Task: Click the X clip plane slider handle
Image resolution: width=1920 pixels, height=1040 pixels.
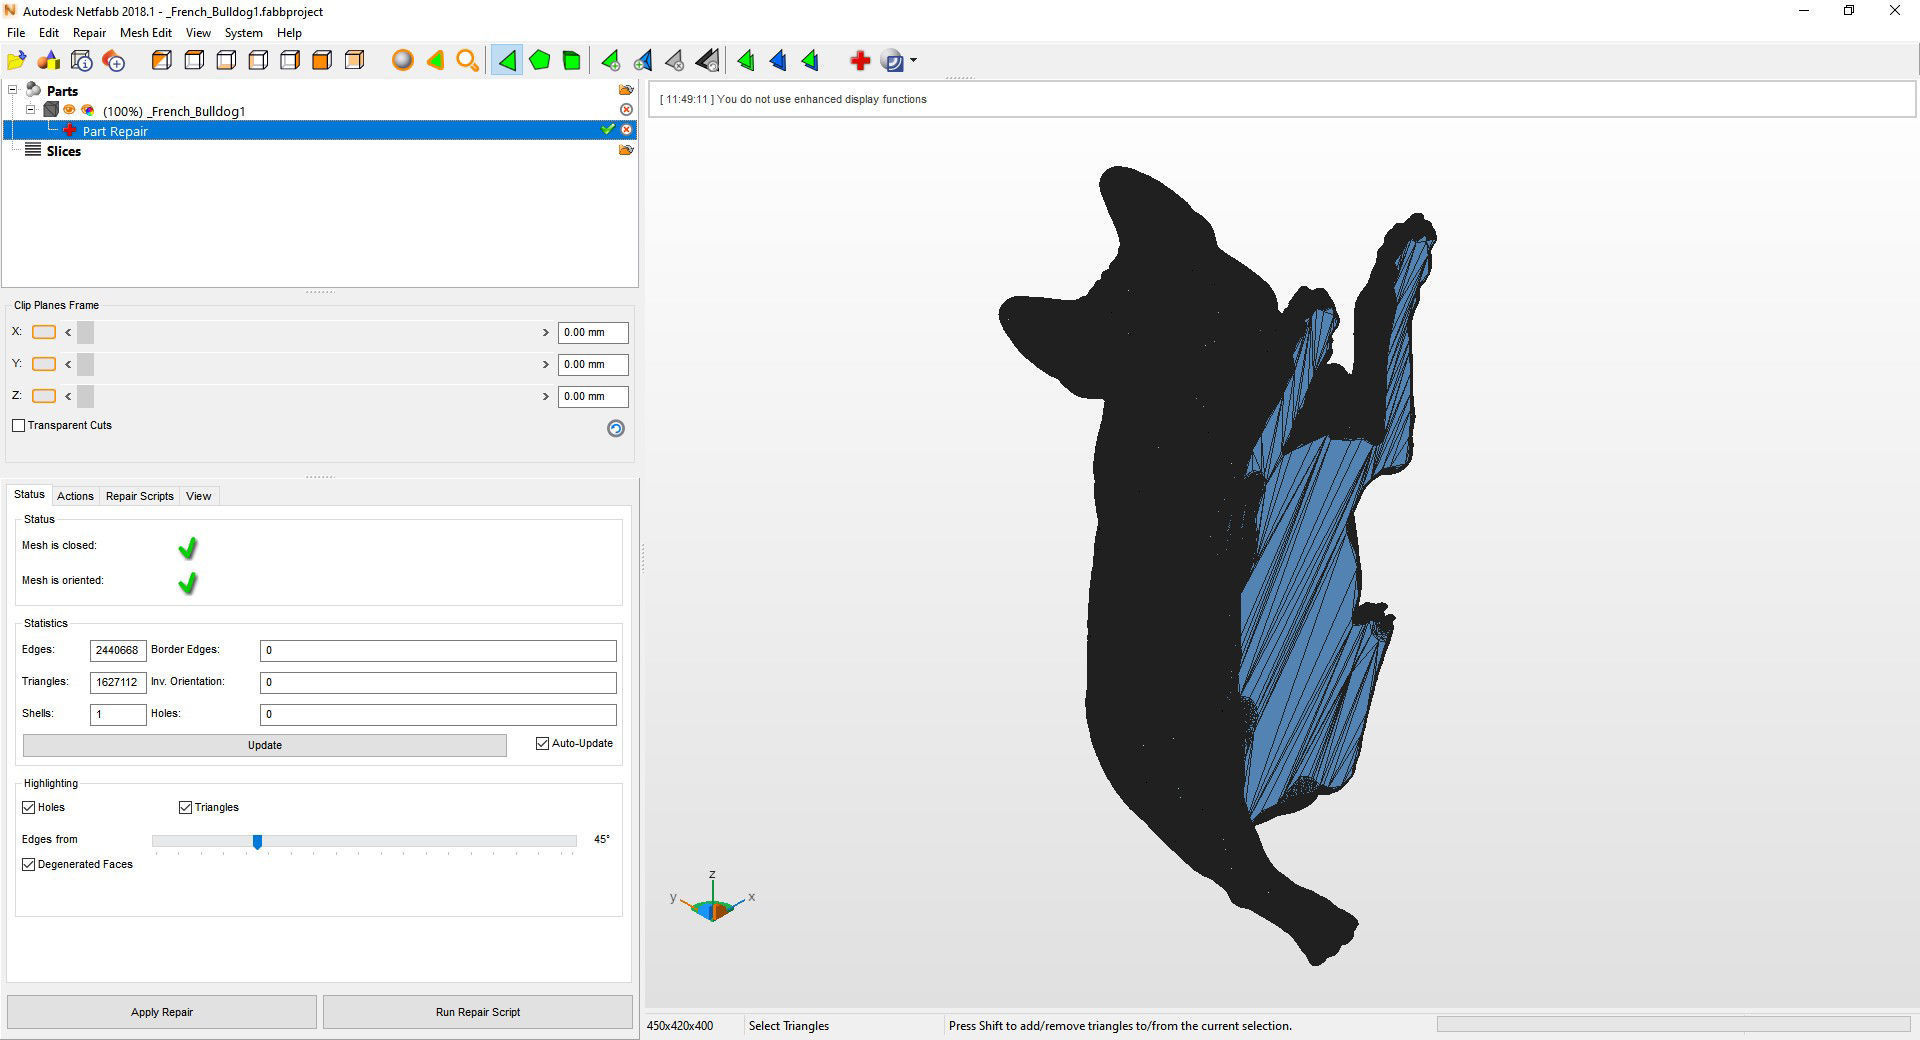Action: [x=85, y=332]
